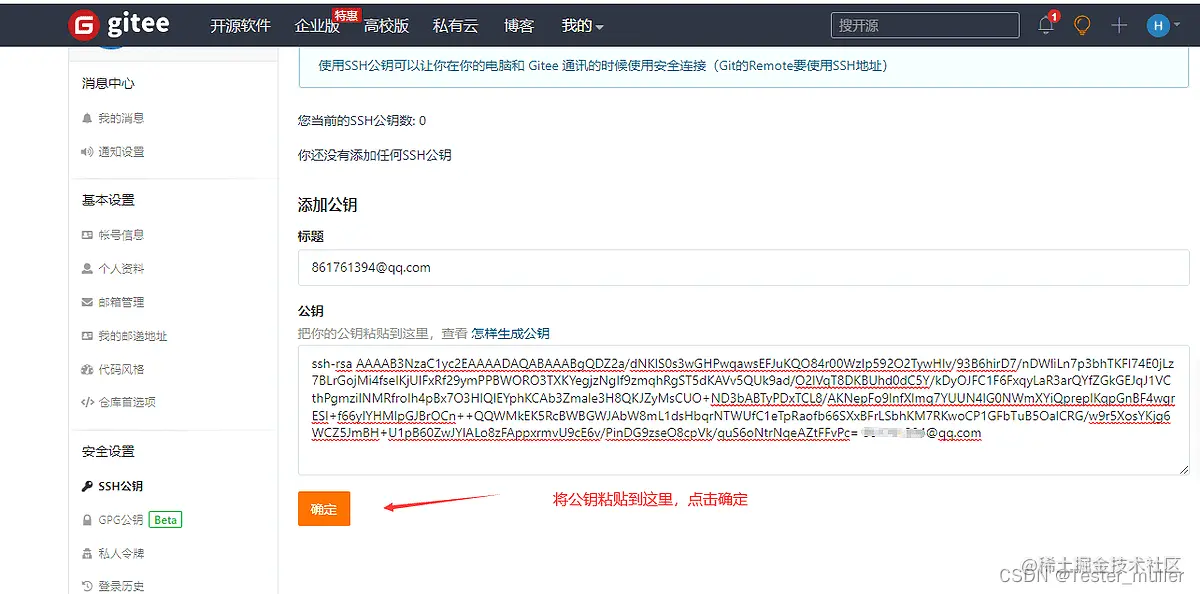Select 开源软件 in the top menu
1200x594 pixels.
tap(241, 25)
